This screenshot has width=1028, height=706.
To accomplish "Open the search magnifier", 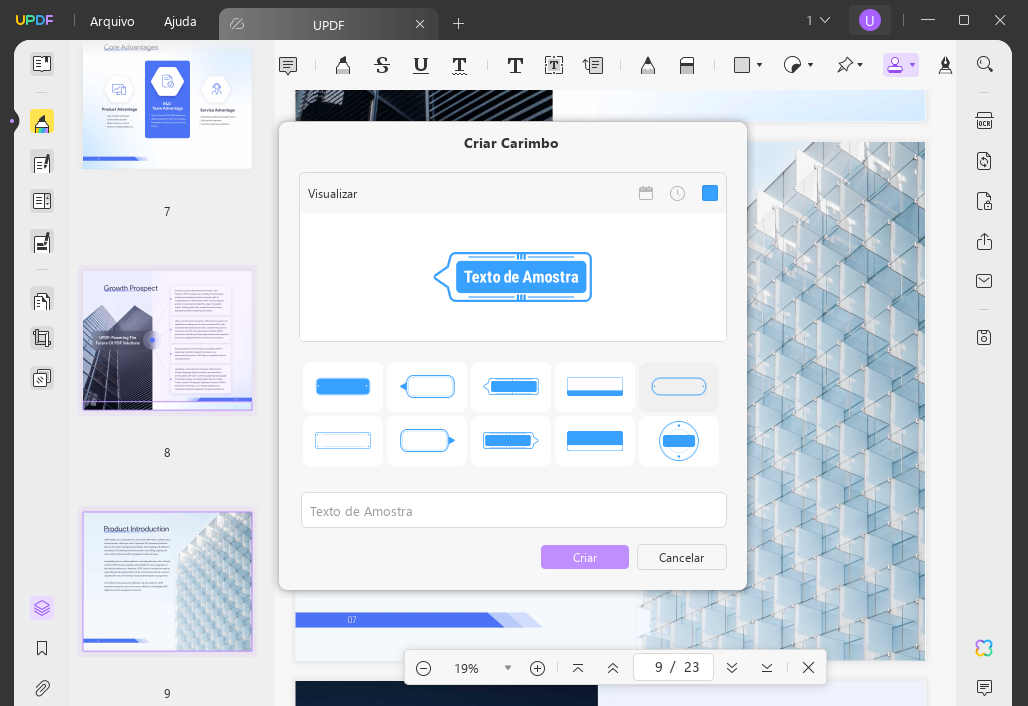I will click(x=985, y=64).
